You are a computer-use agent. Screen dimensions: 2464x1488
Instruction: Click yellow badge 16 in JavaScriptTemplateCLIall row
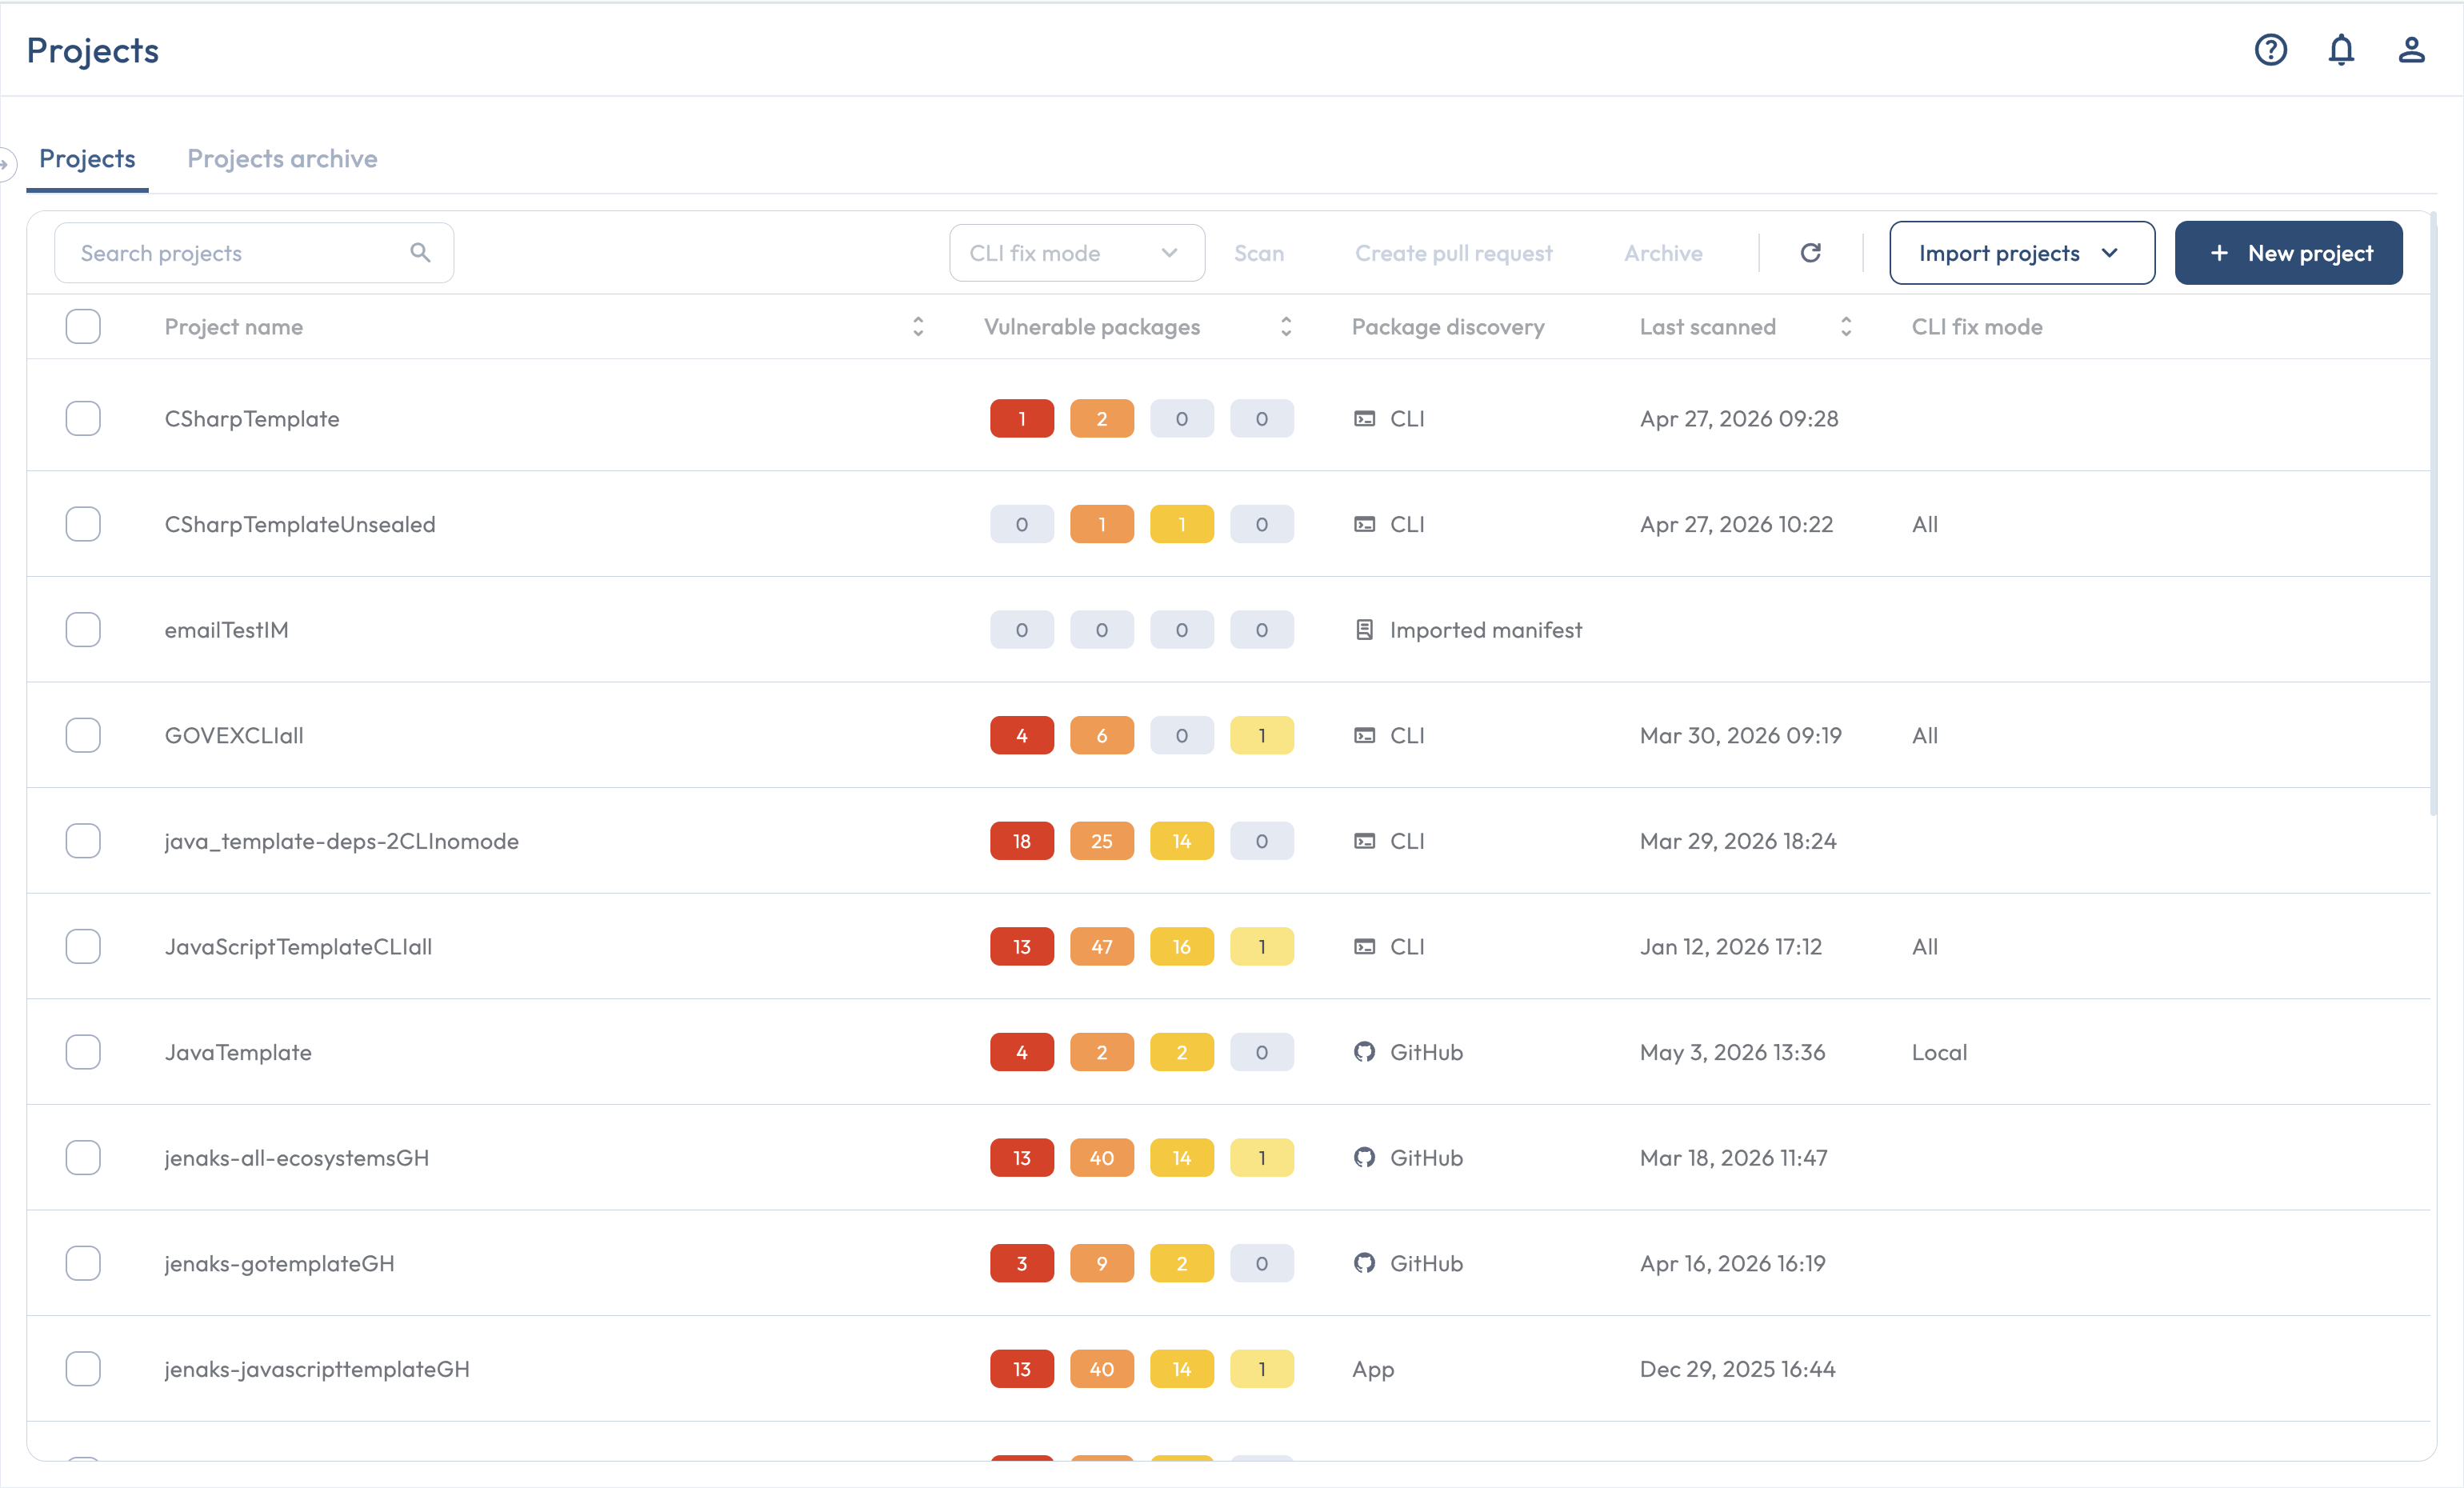coord(1182,947)
